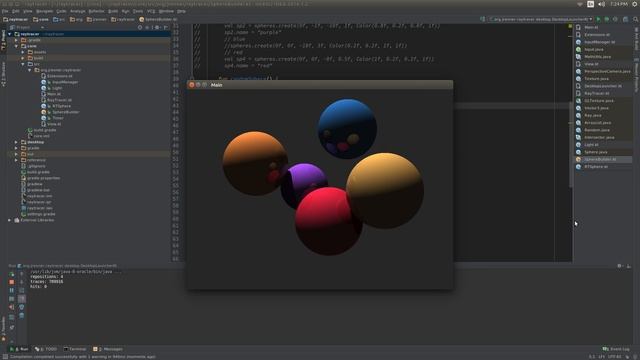Collapse the core module folder
640x360 pixels.
[x=16, y=46]
